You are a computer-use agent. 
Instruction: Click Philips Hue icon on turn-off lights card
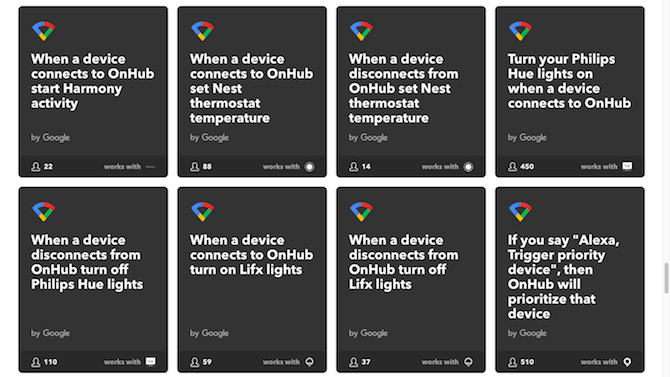pyautogui.click(x=150, y=362)
